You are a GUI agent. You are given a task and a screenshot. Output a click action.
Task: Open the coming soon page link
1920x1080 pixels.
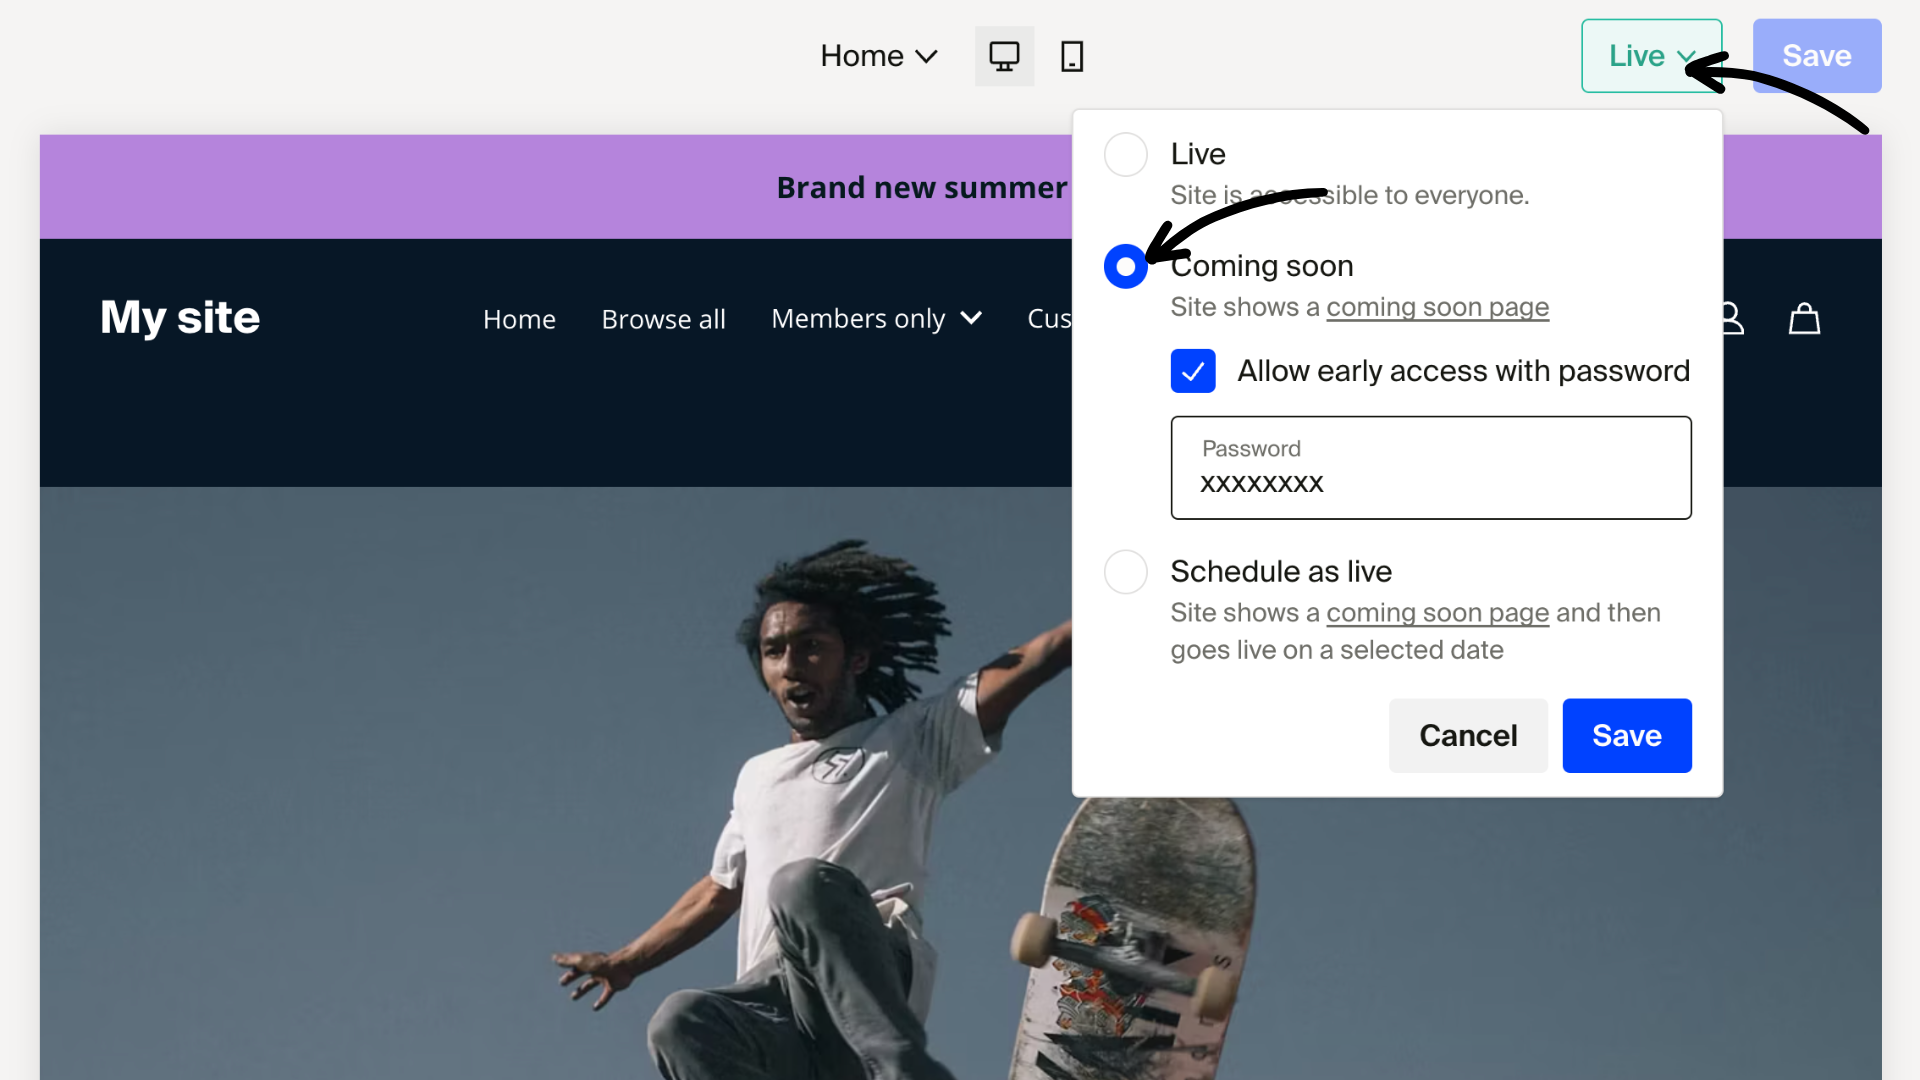(1437, 307)
